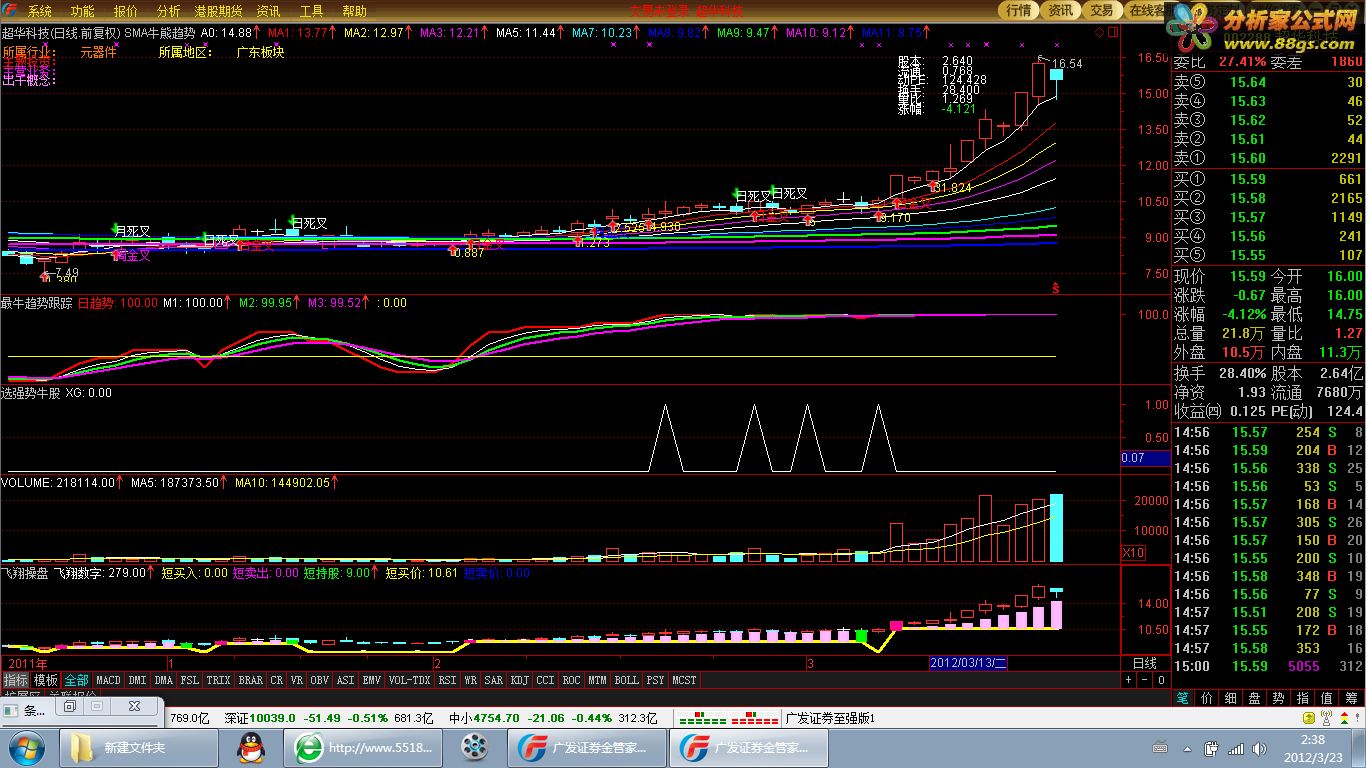Select the 笔 tab in quote panel
1366x768 pixels.
[x=1182, y=698]
